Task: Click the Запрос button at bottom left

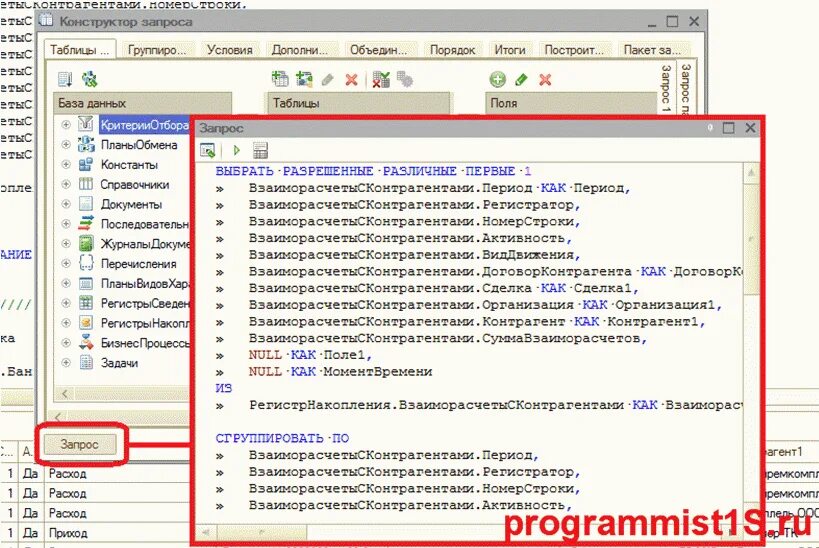Action: coord(79,444)
